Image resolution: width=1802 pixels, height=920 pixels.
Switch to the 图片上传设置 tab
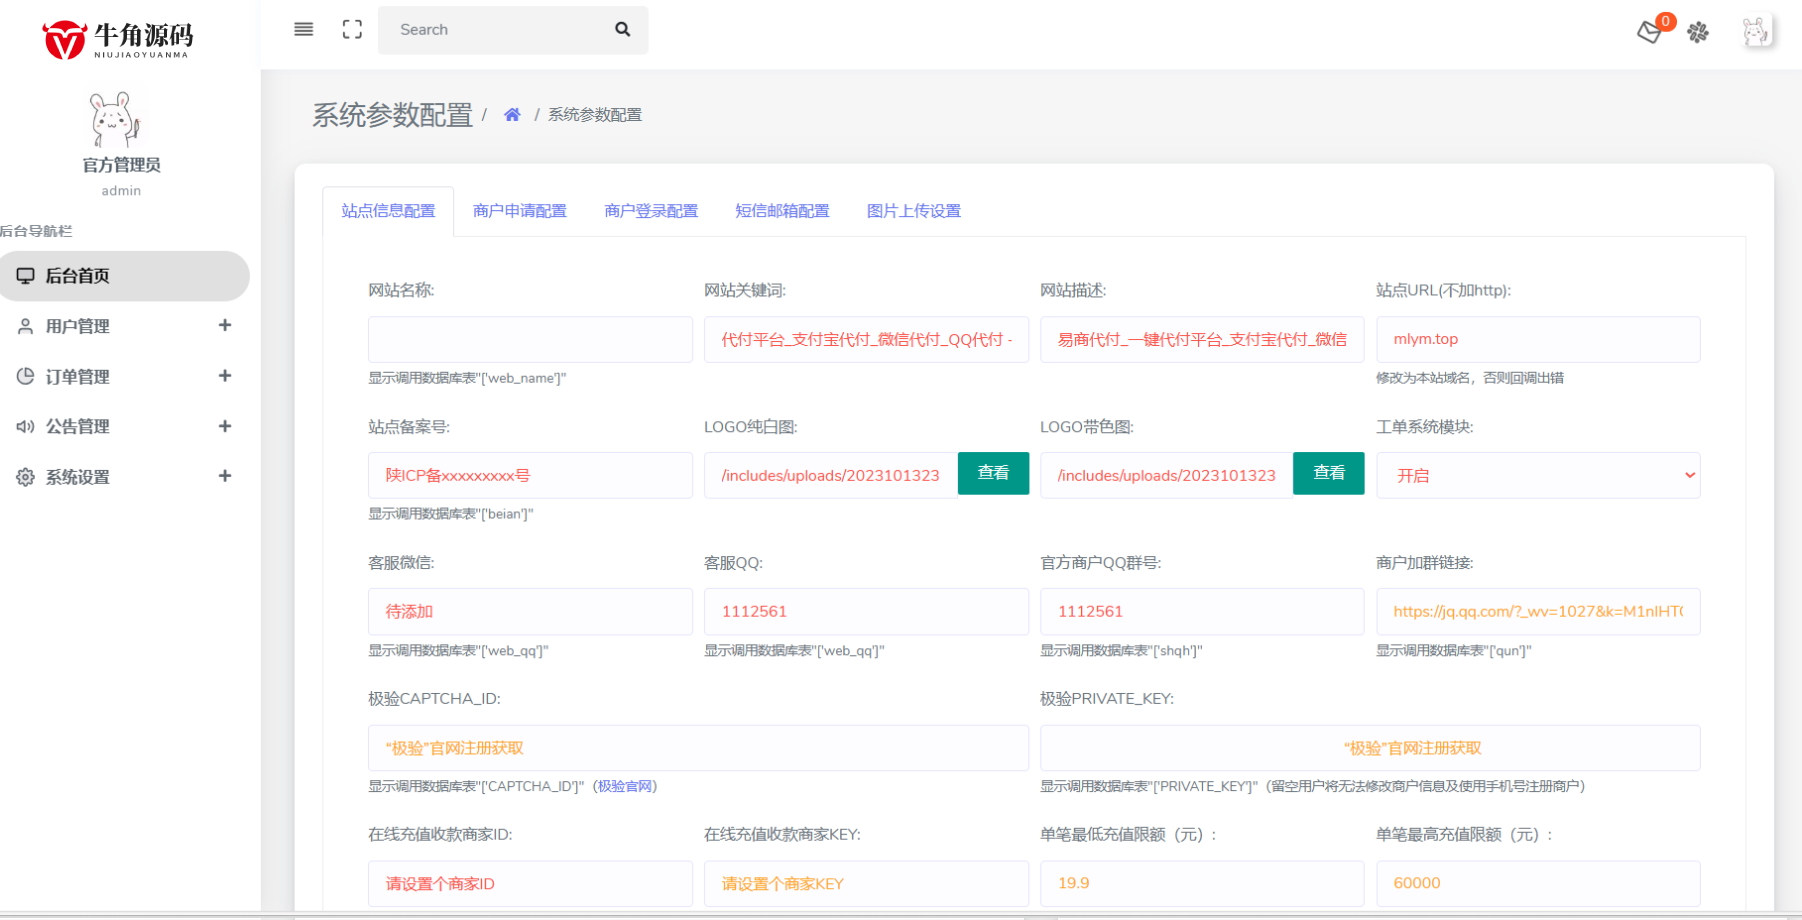point(914,211)
